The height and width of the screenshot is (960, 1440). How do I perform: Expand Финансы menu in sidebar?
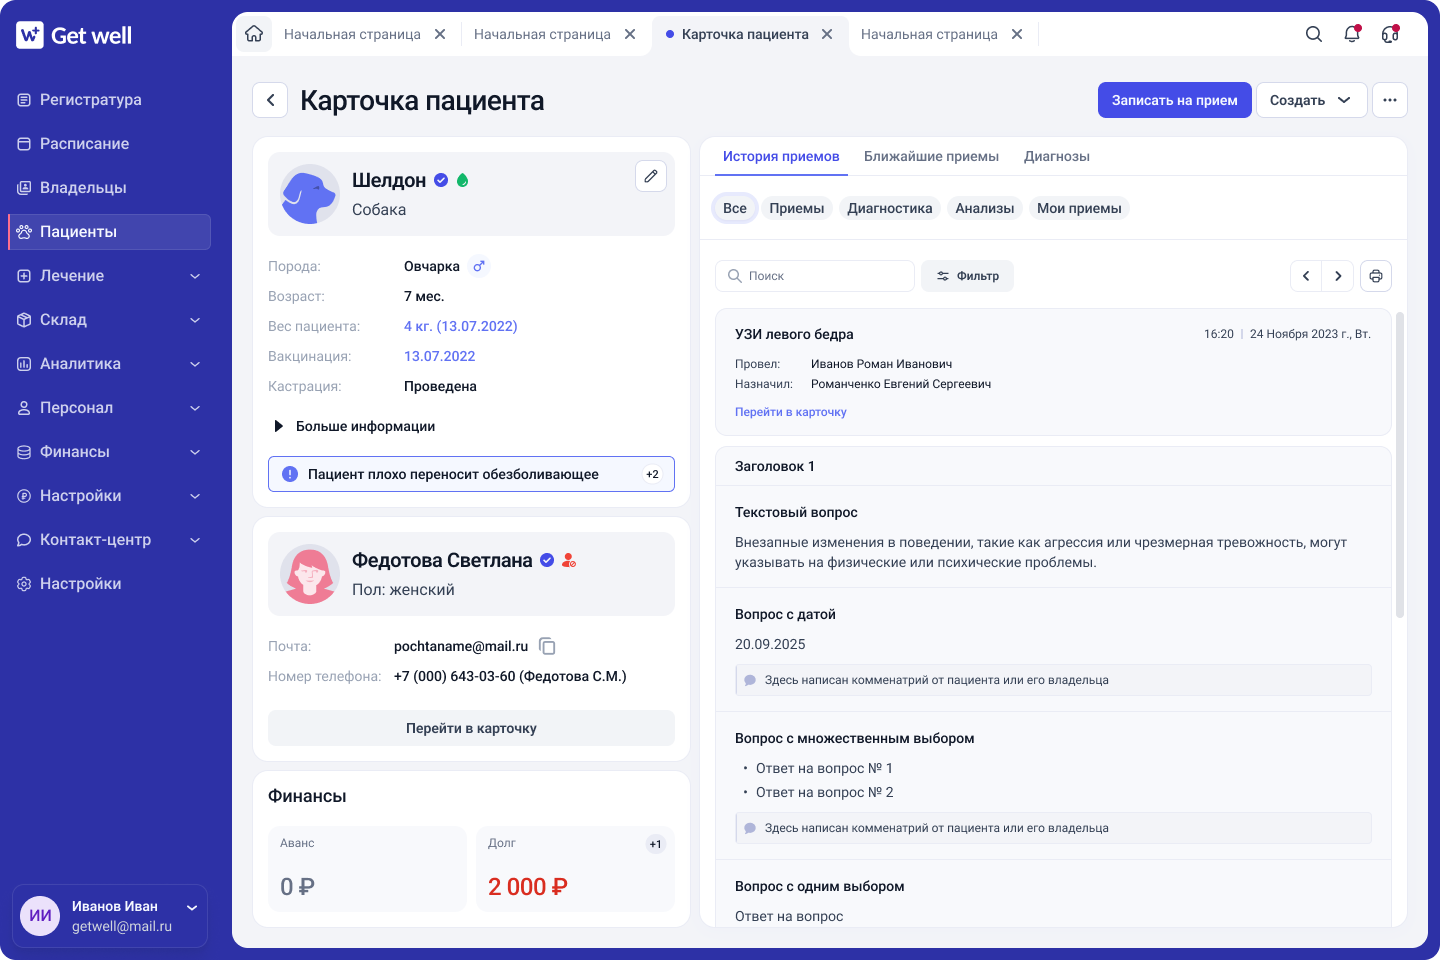coord(109,452)
